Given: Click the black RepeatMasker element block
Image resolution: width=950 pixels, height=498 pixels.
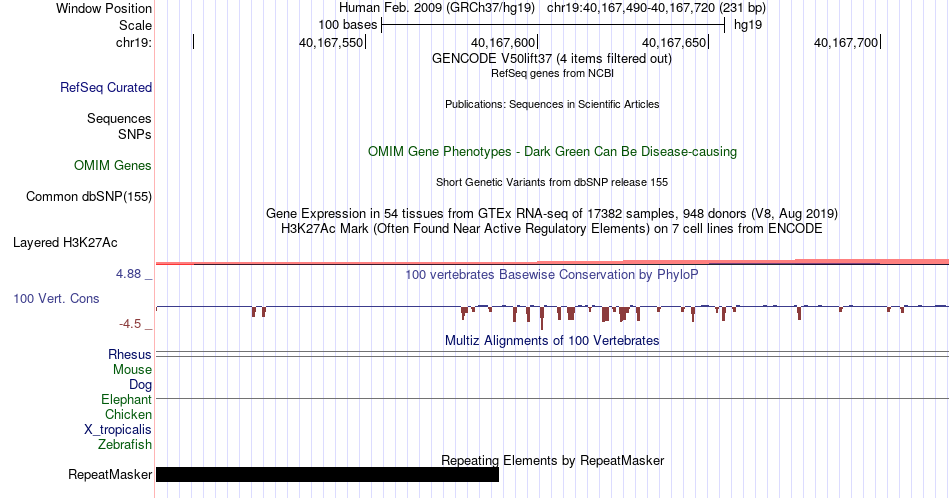Looking at the screenshot, I should [x=327, y=474].
